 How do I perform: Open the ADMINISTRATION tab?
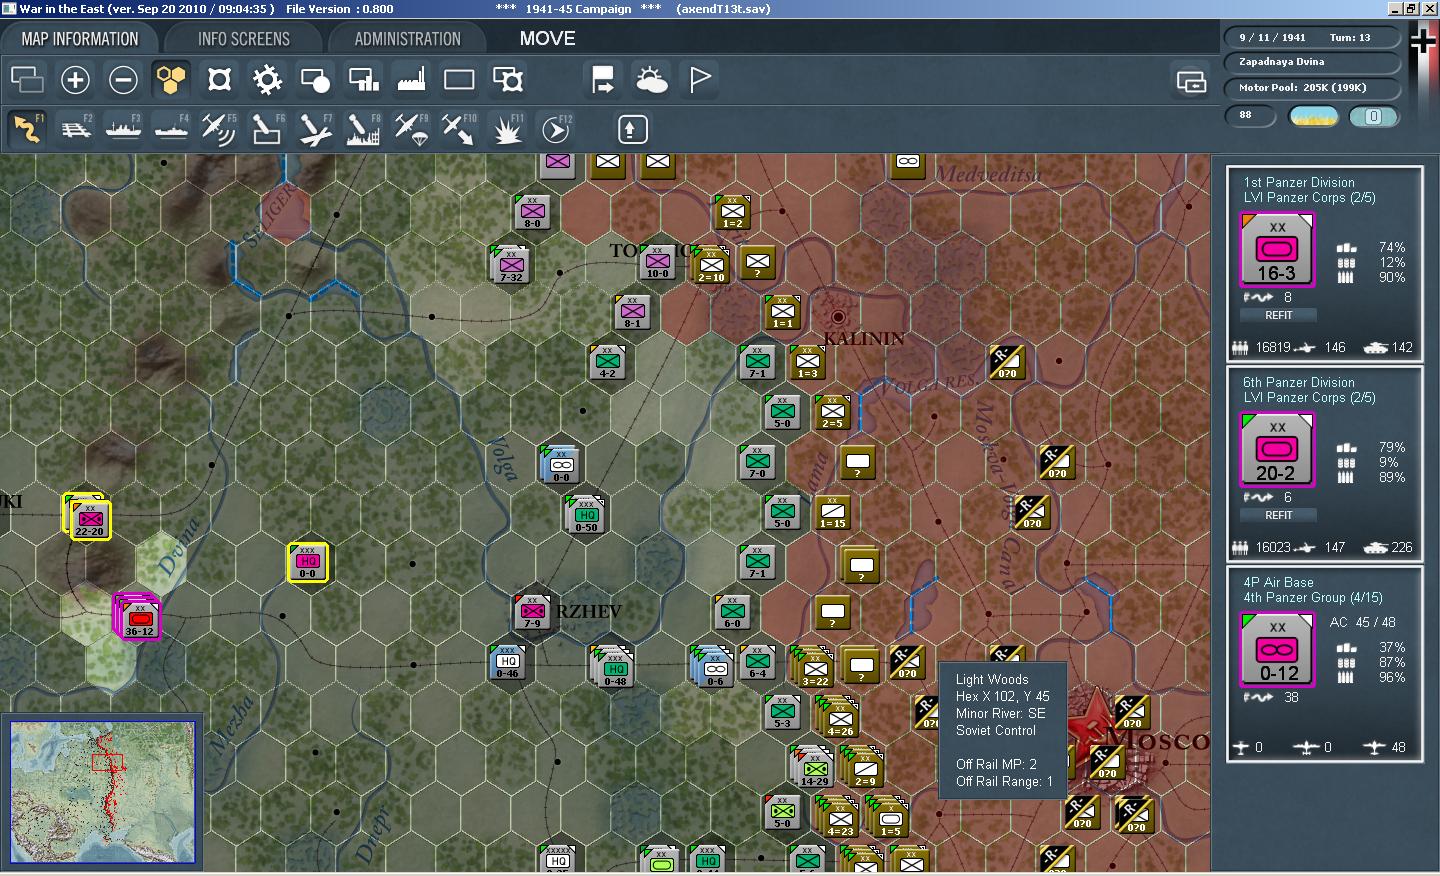[x=407, y=39]
